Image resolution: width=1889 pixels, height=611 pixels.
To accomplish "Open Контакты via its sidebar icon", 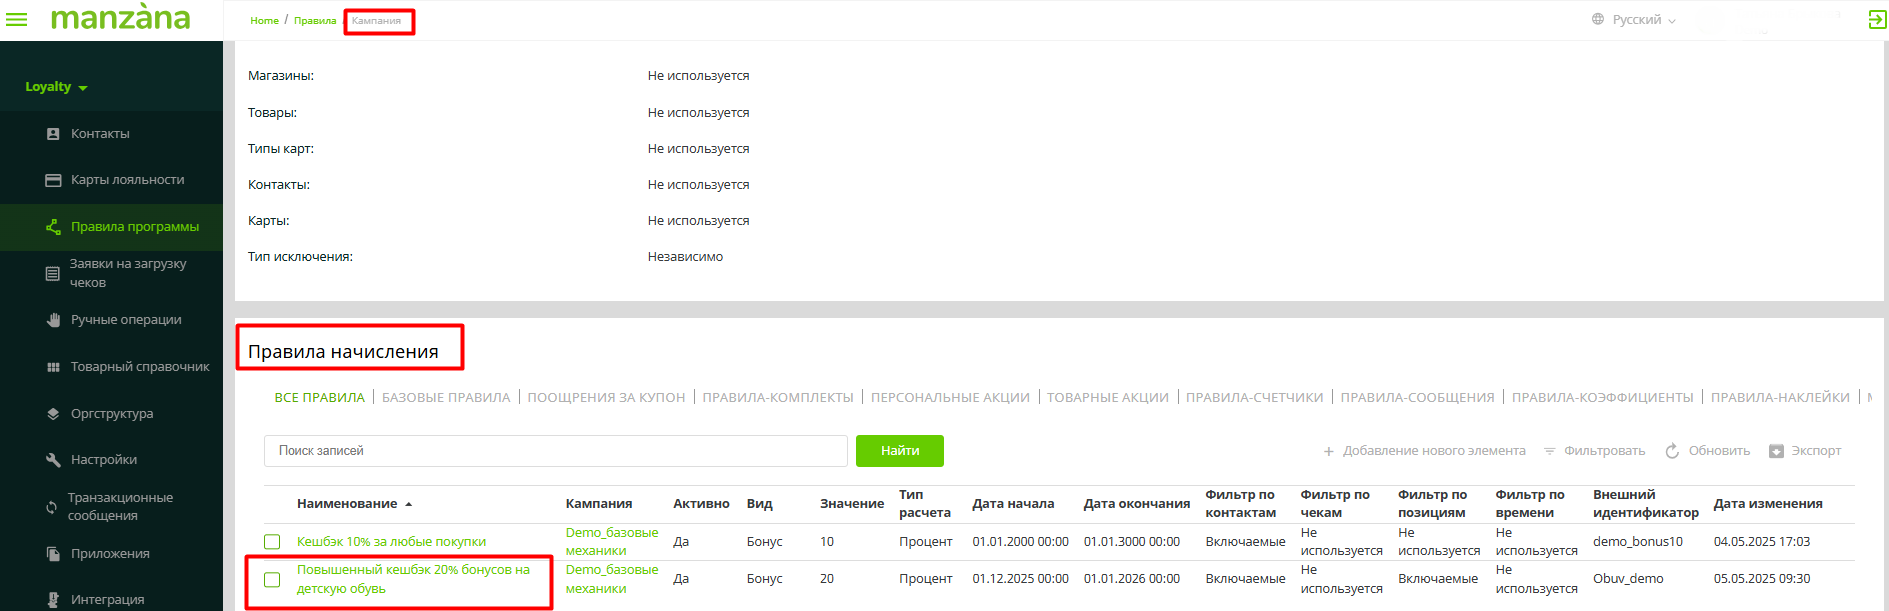I will pyautogui.click(x=53, y=134).
